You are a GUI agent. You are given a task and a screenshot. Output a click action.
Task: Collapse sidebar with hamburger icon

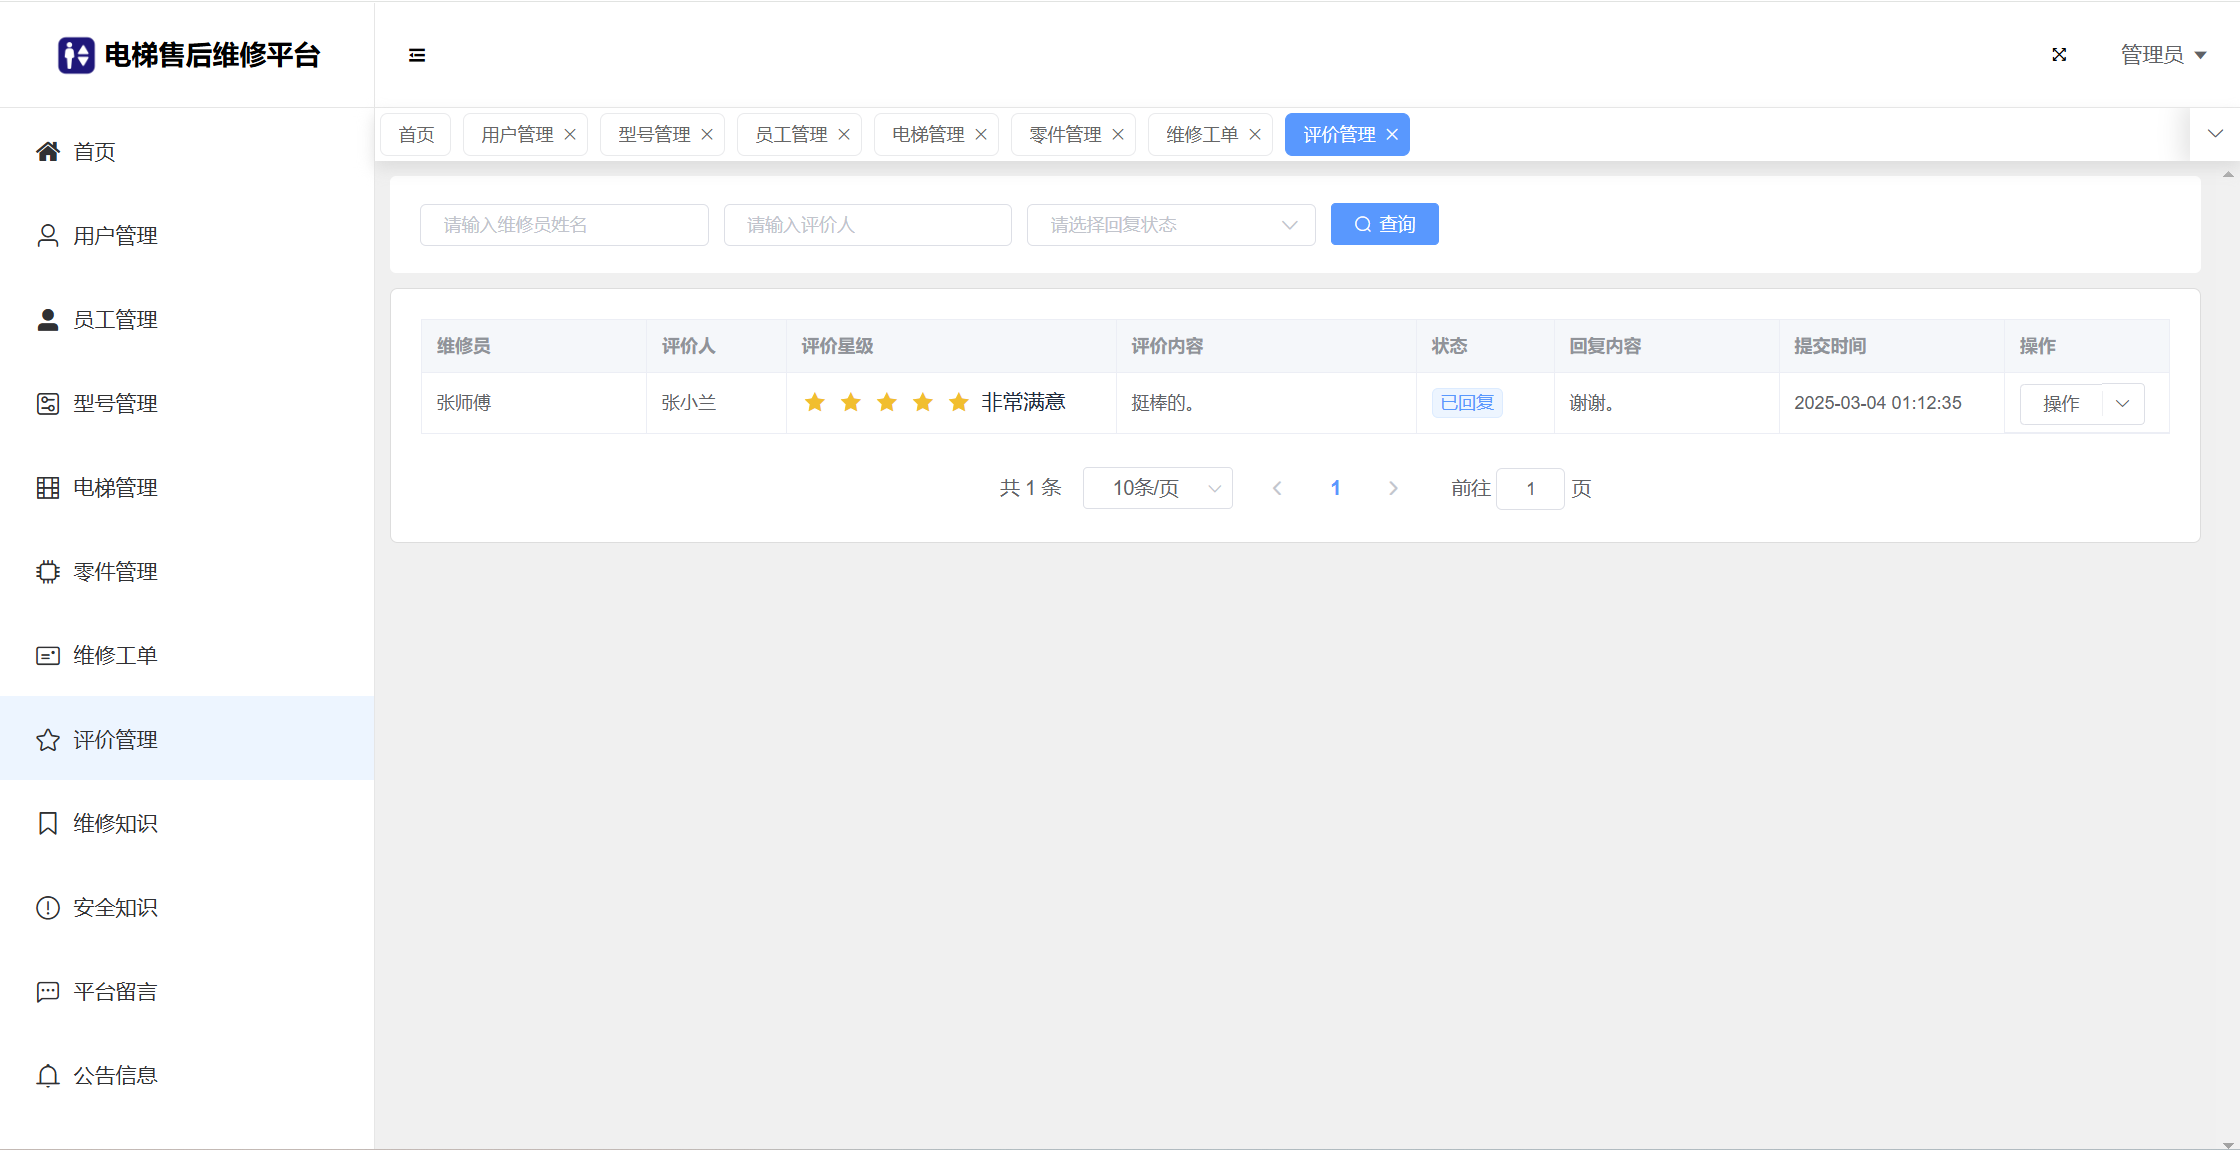coord(417,55)
